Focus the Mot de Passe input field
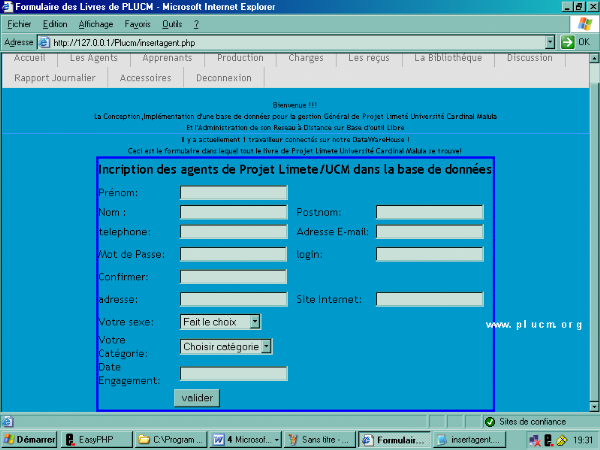Image resolution: width=600 pixels, height=450 pixels. pos(233,254)
